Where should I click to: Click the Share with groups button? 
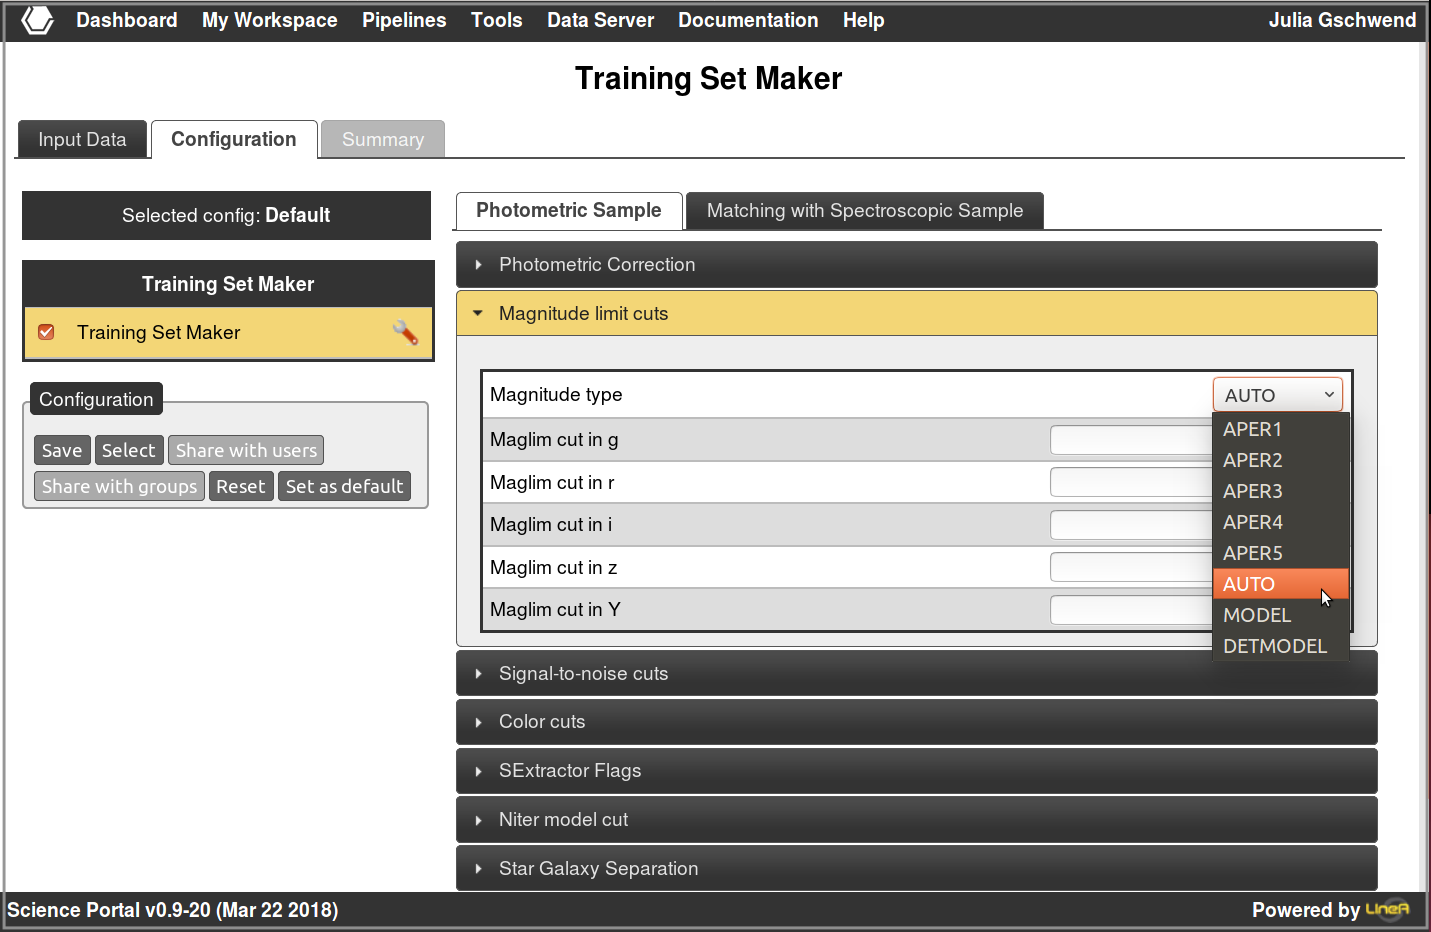[120, 486]
